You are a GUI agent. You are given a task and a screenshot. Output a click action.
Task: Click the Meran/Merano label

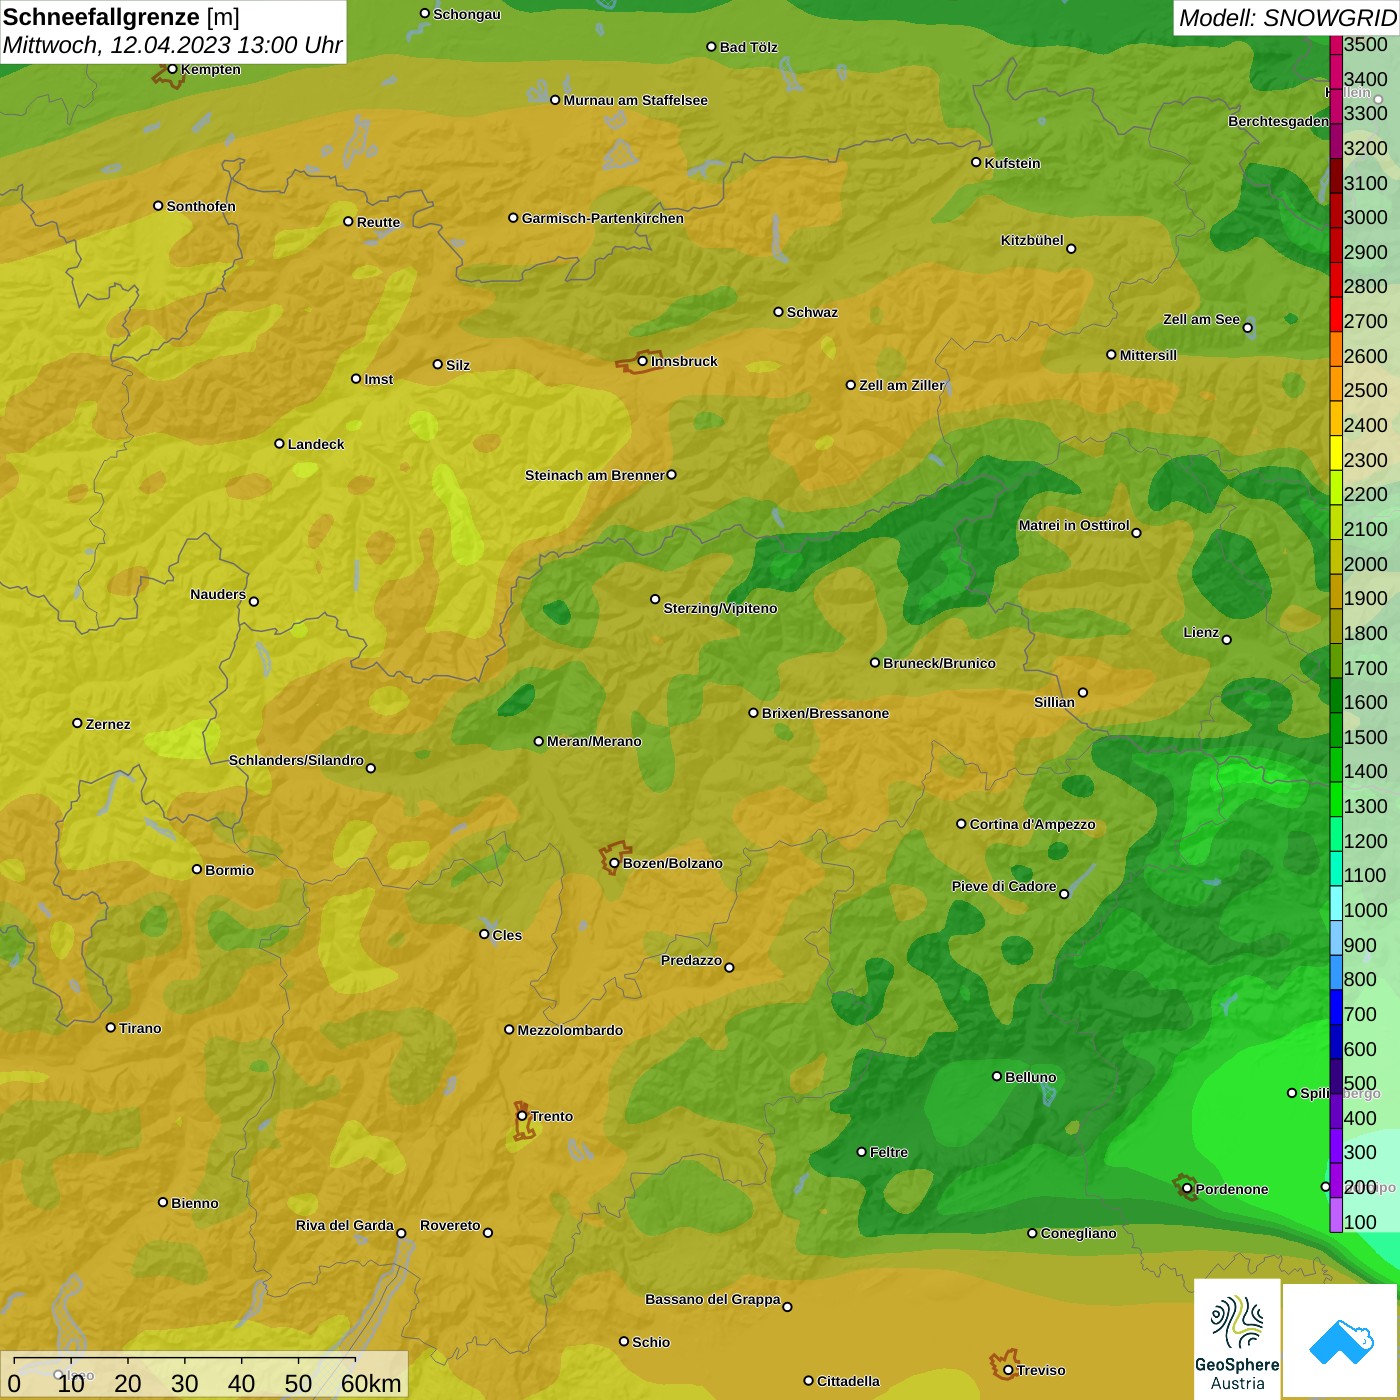(x=594, y=741)
